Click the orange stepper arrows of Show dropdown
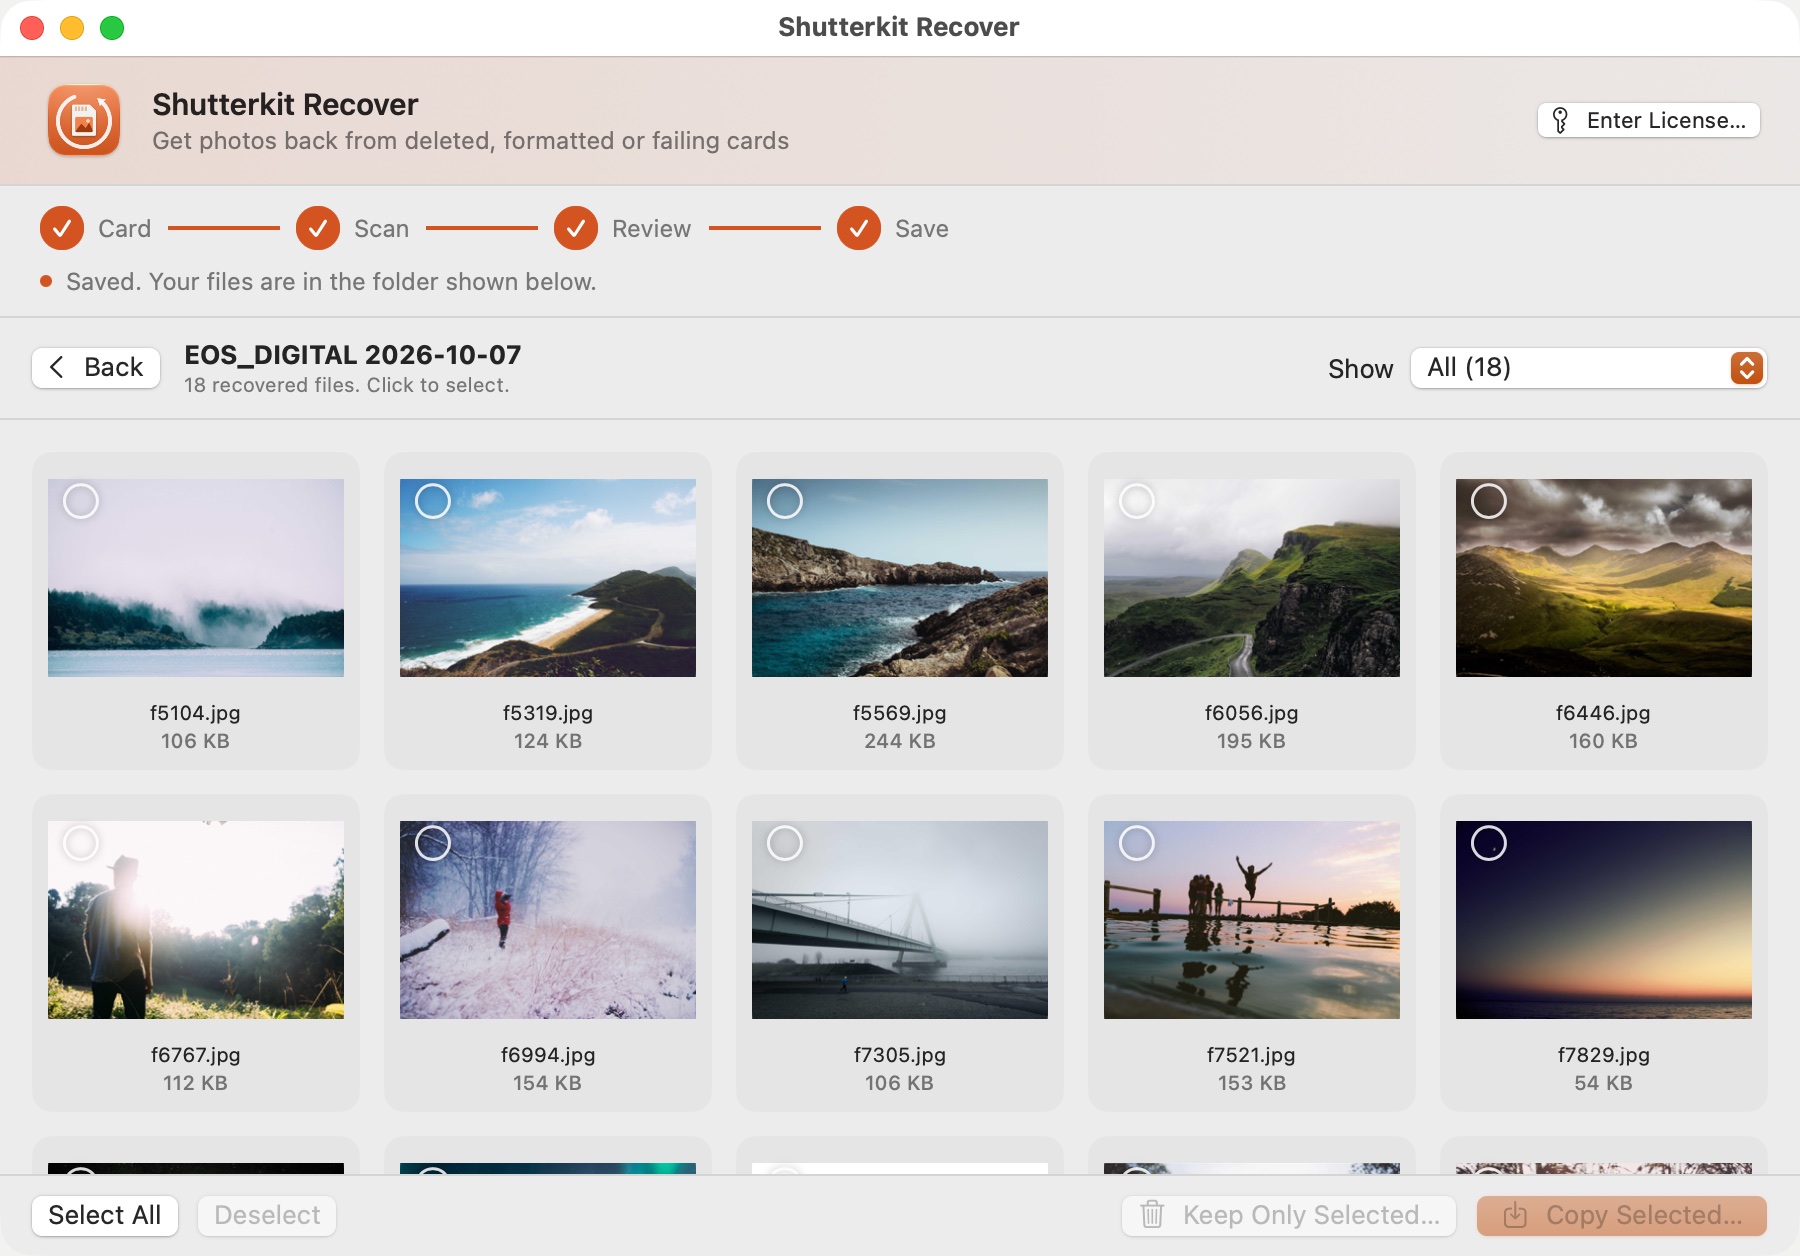This screenshot has width=1800, height=1256. pyautogui.click(x=1746, y=368)
